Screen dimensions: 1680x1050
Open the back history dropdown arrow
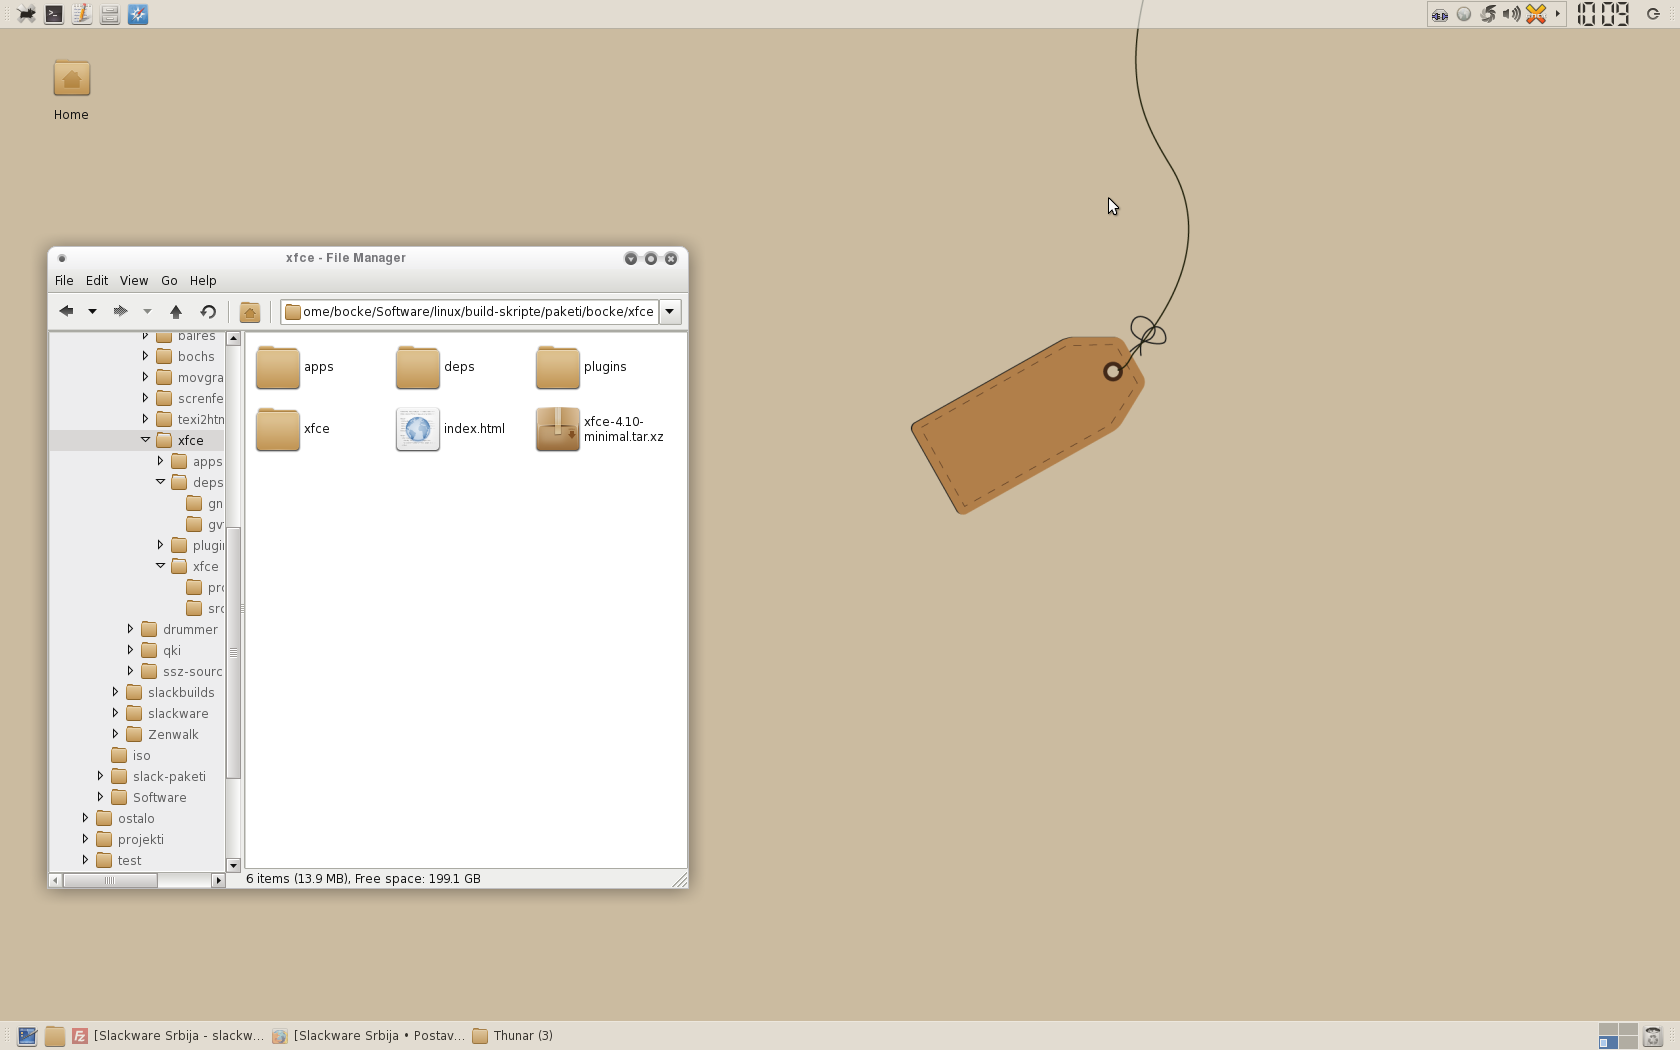pyautogui.click(x=92, y=311)
